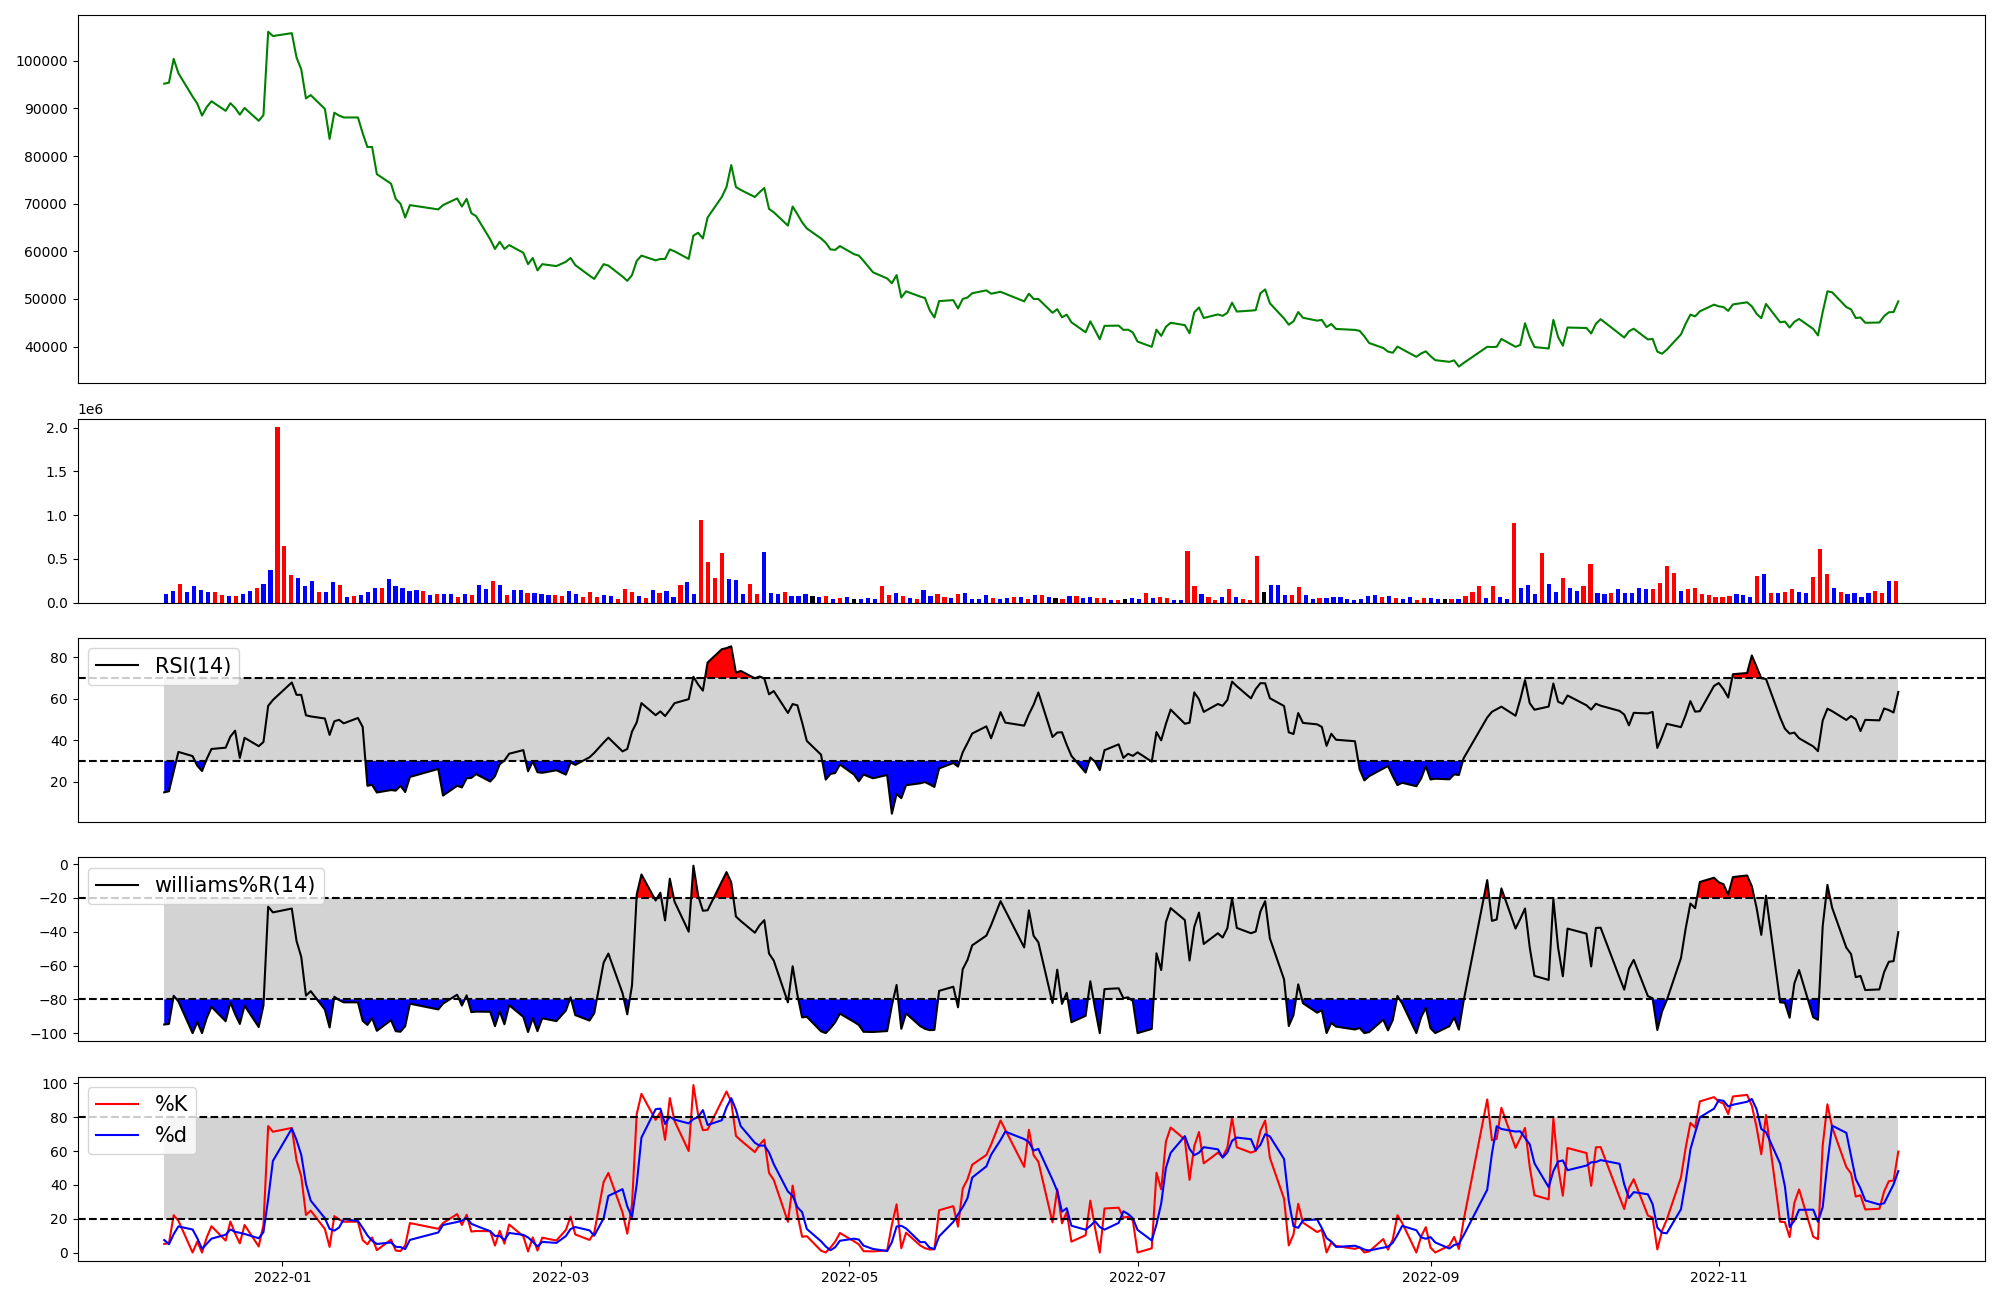Screen dimensions: 2000x1300
Task: Click the 80 tick on RSI axis
Action: pos(58,658)
